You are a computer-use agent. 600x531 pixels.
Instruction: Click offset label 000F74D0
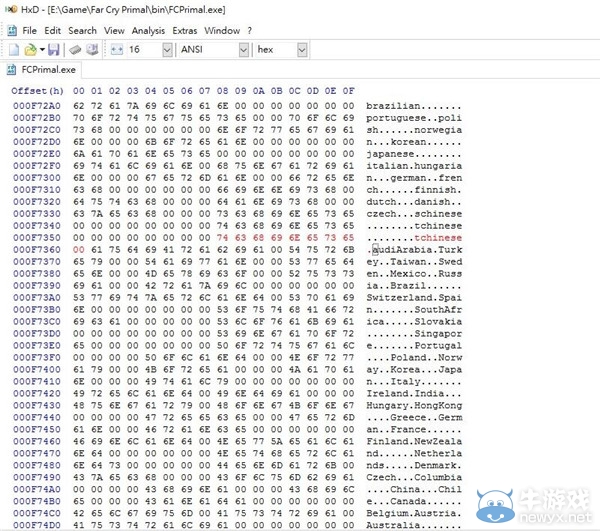point(37,525)
